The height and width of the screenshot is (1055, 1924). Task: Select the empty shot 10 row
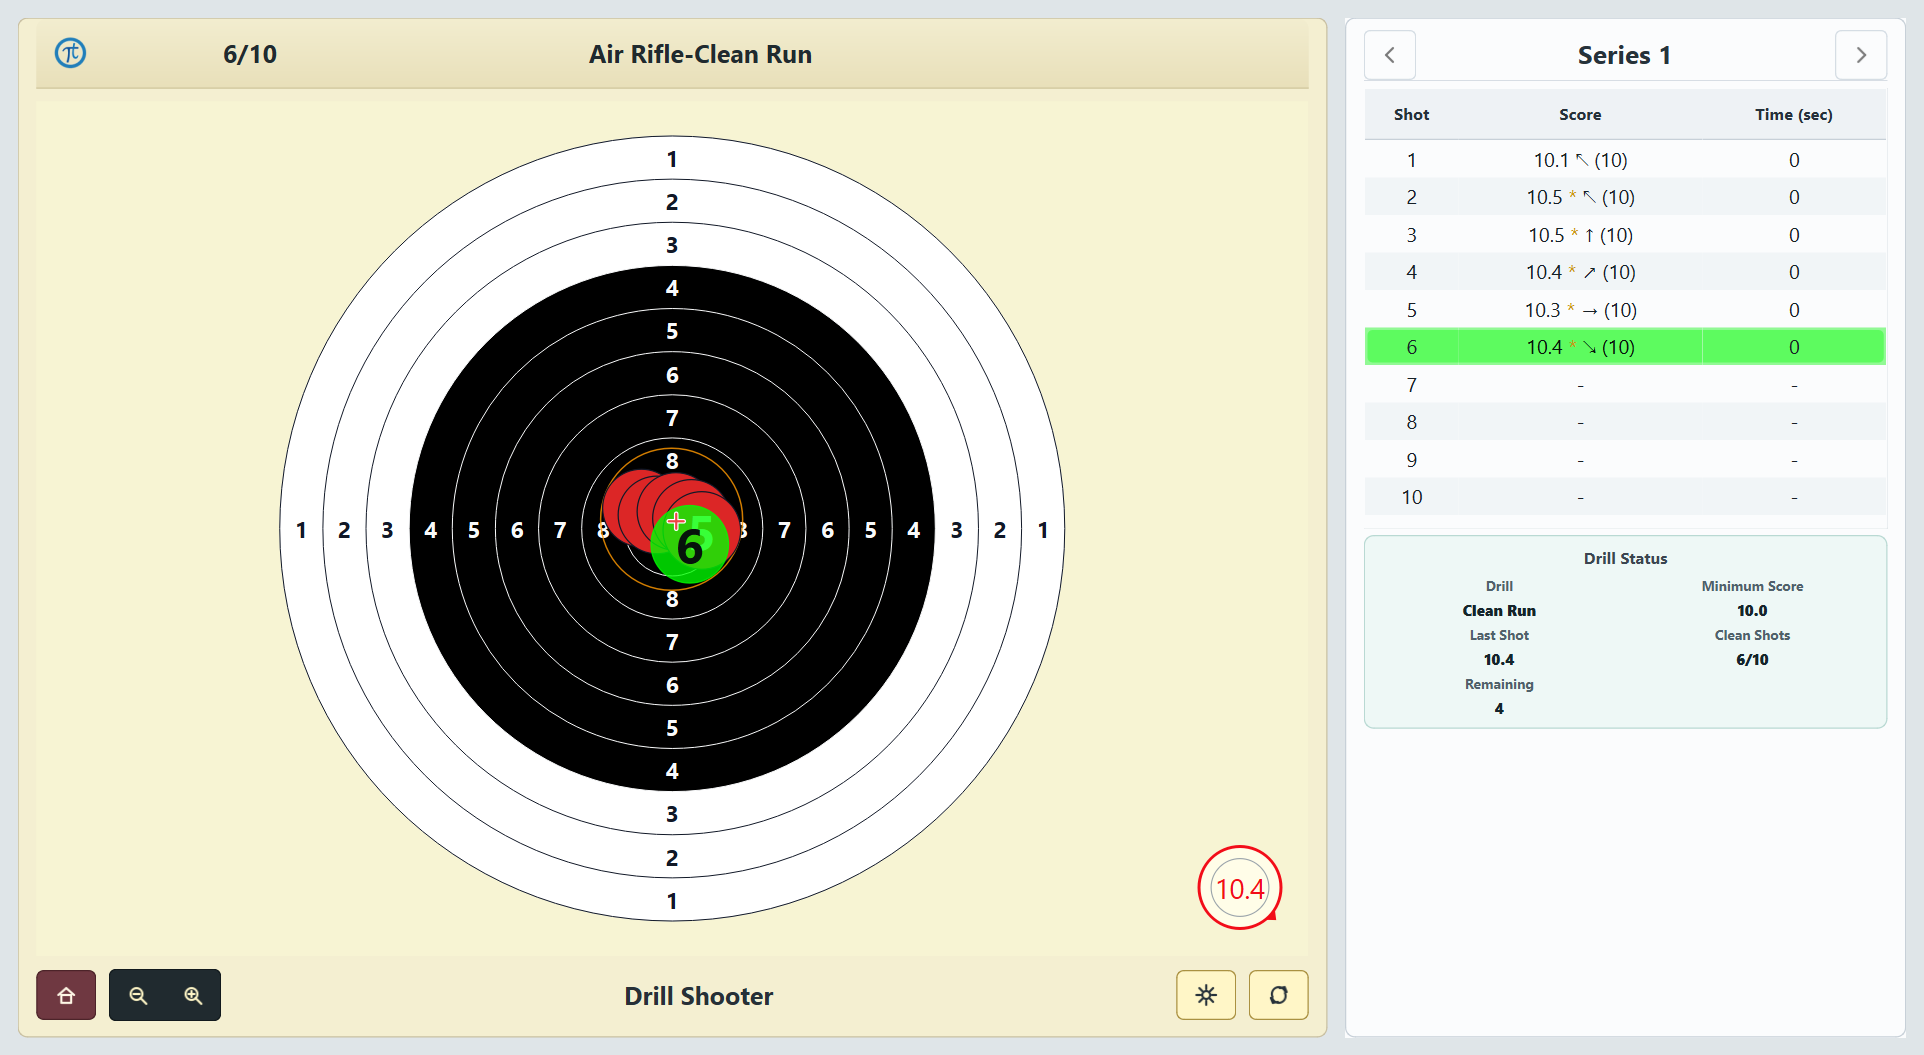[x=1625, y=497]
